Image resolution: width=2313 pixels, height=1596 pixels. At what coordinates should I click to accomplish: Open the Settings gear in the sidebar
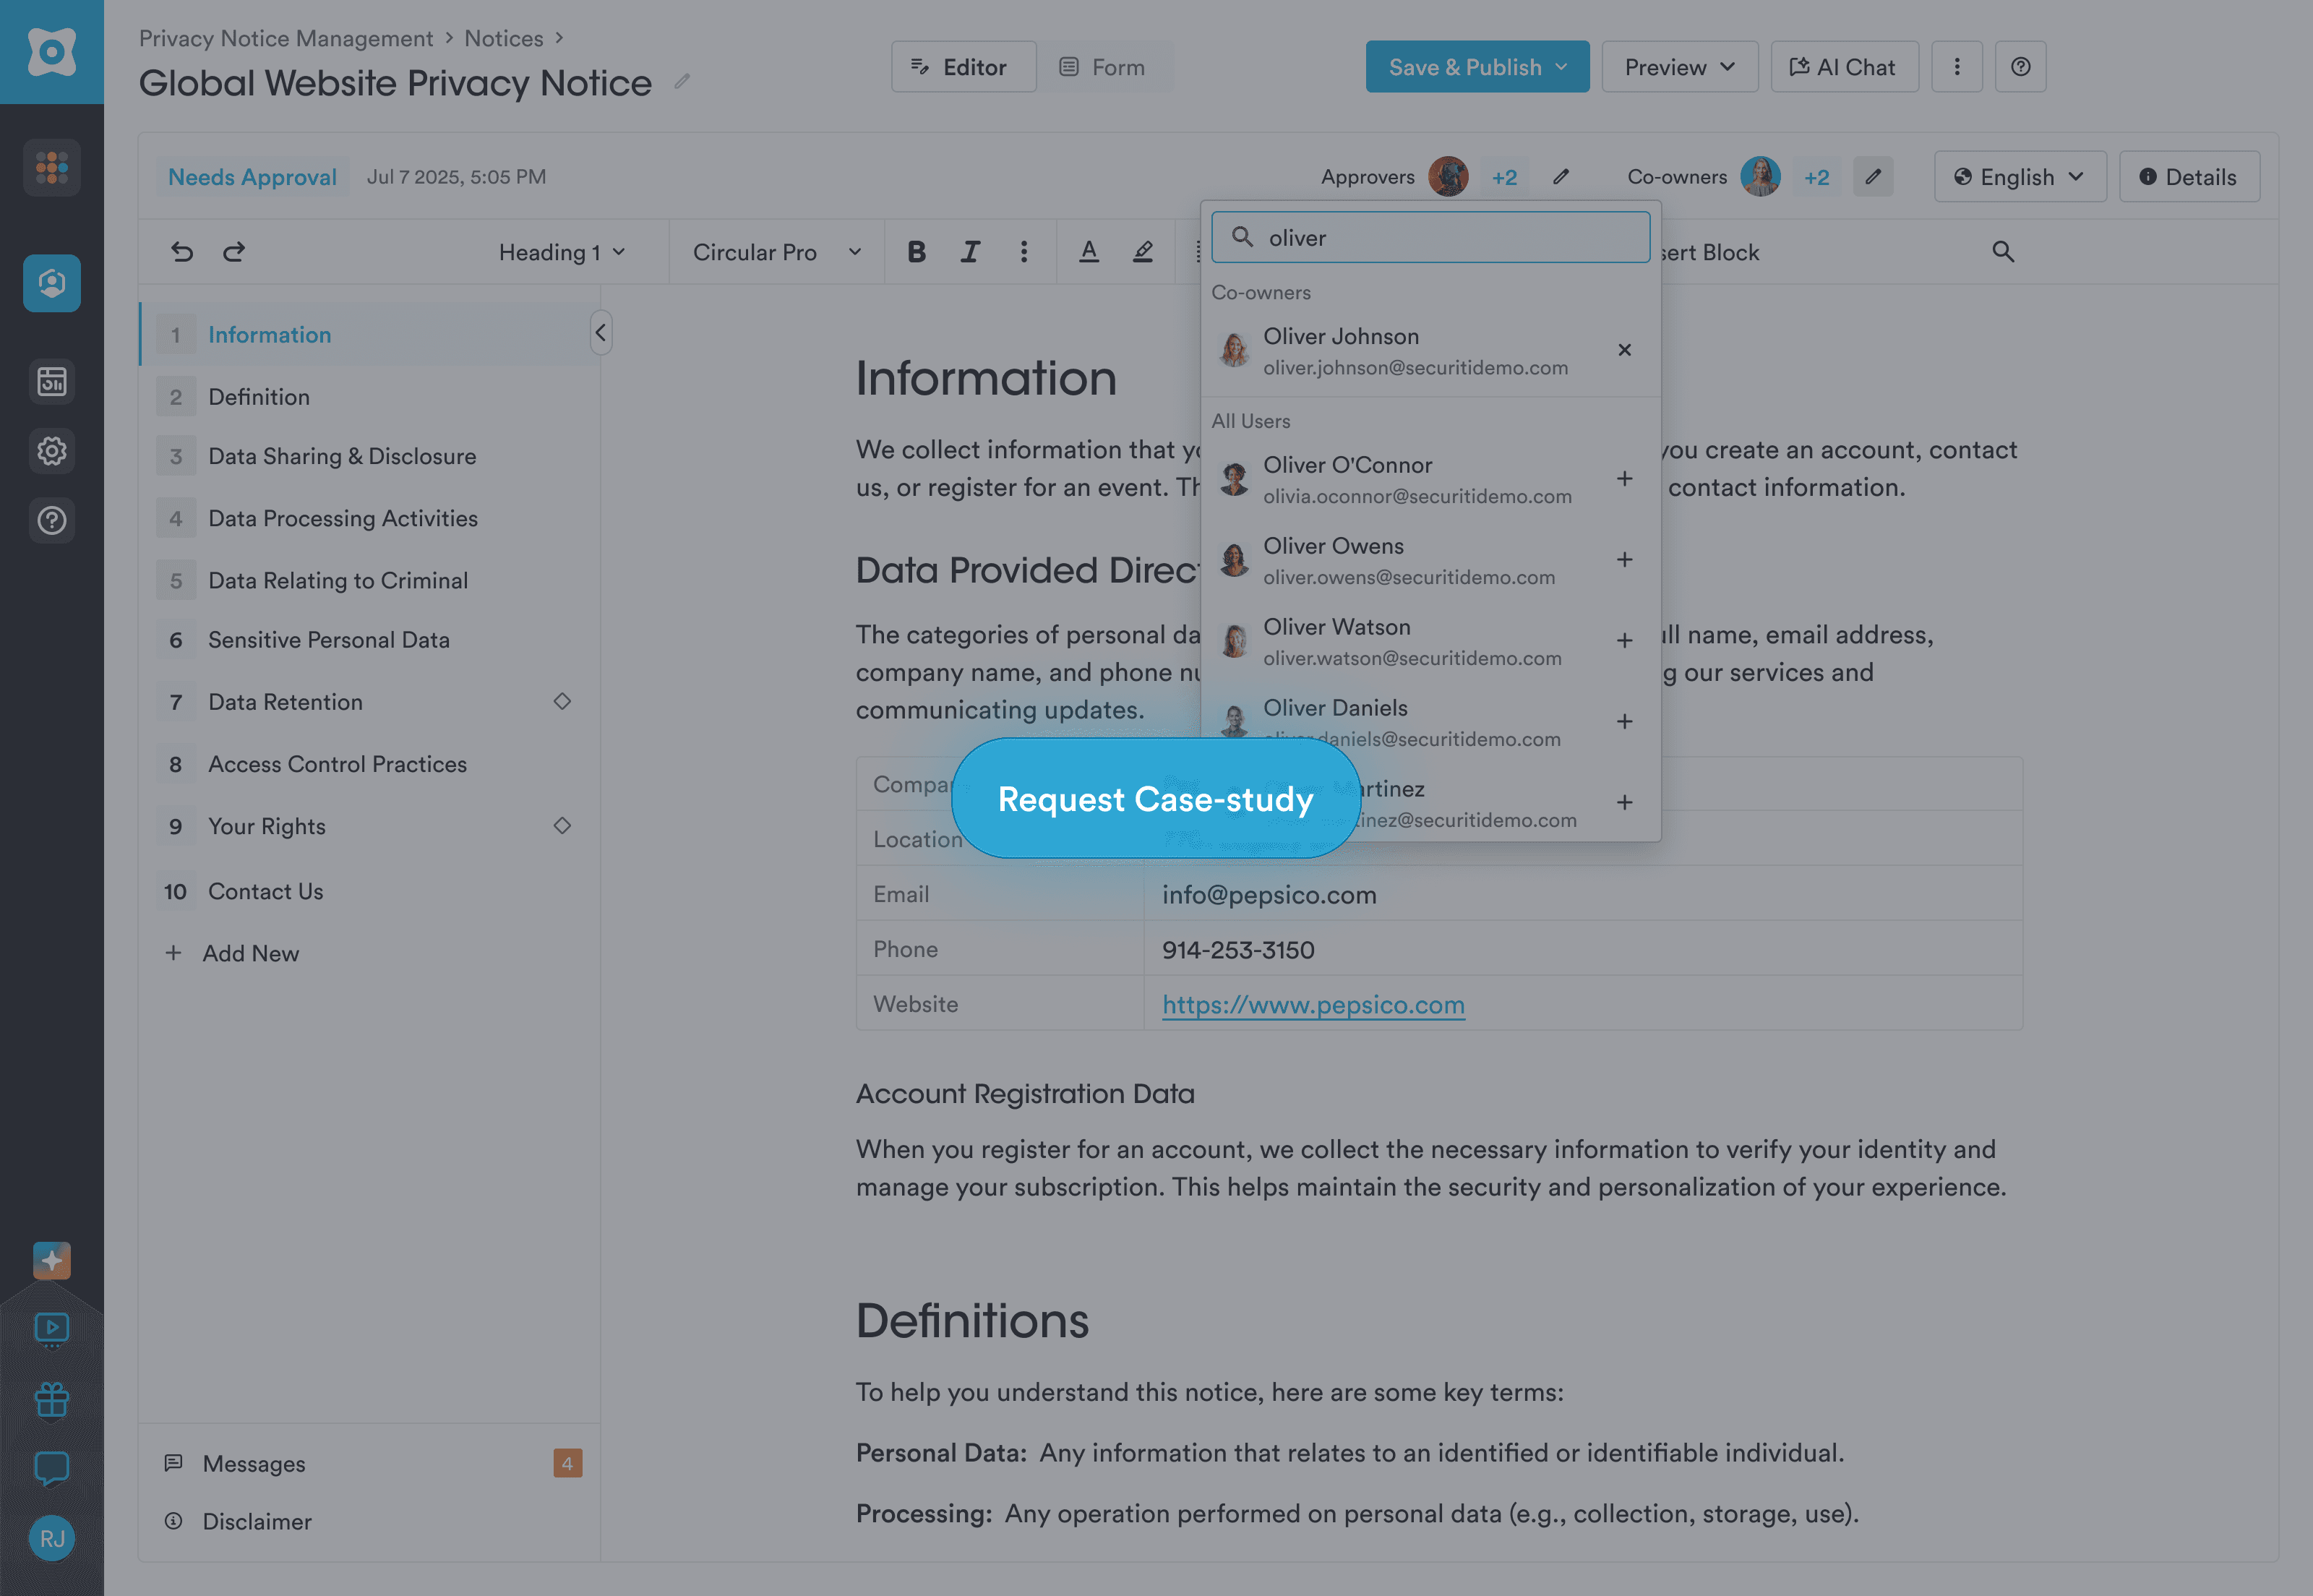pos(51,450)
